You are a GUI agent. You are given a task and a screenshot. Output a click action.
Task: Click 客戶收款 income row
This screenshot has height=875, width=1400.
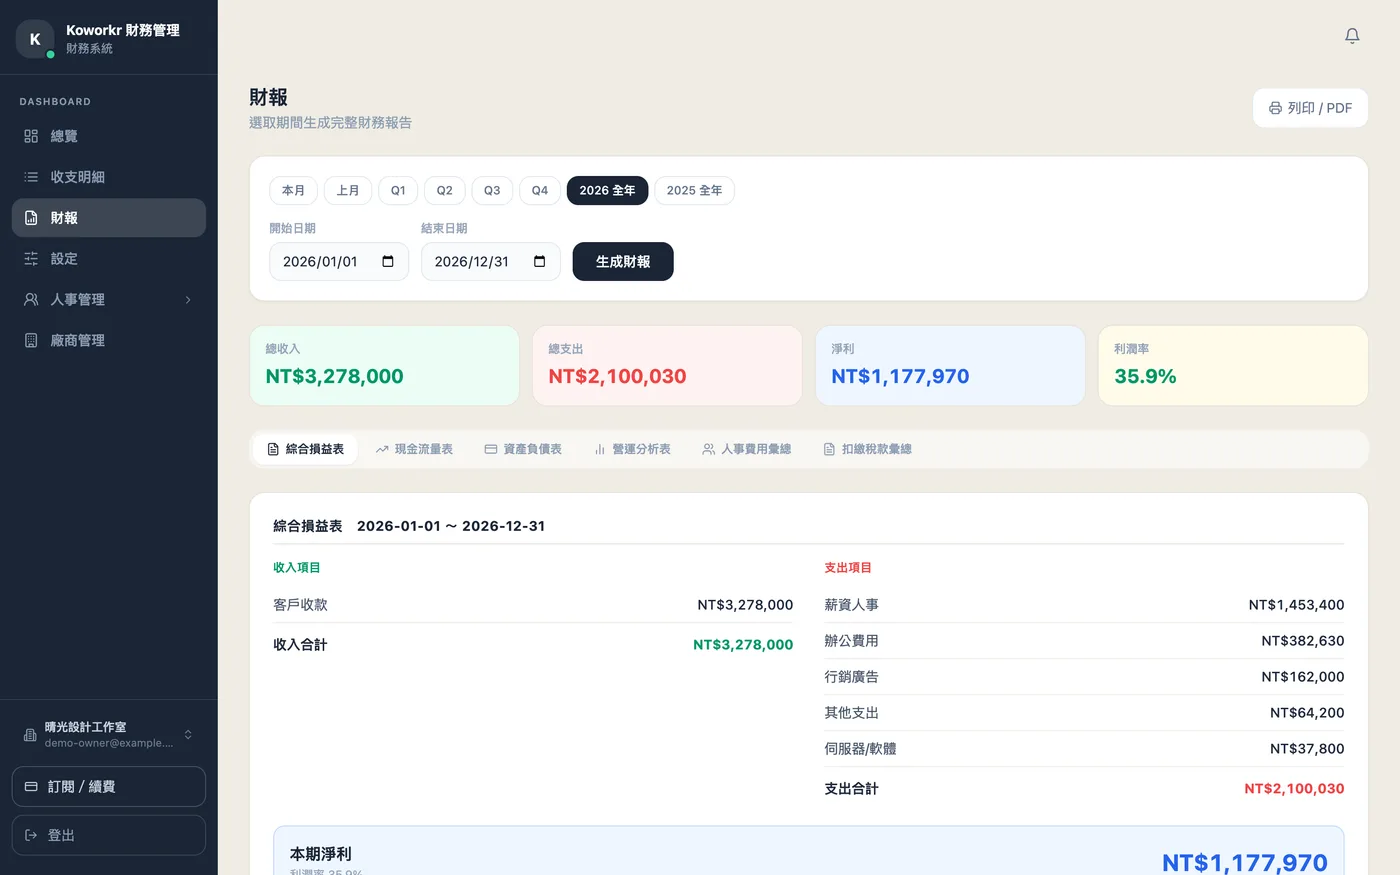tap(533, 605)
